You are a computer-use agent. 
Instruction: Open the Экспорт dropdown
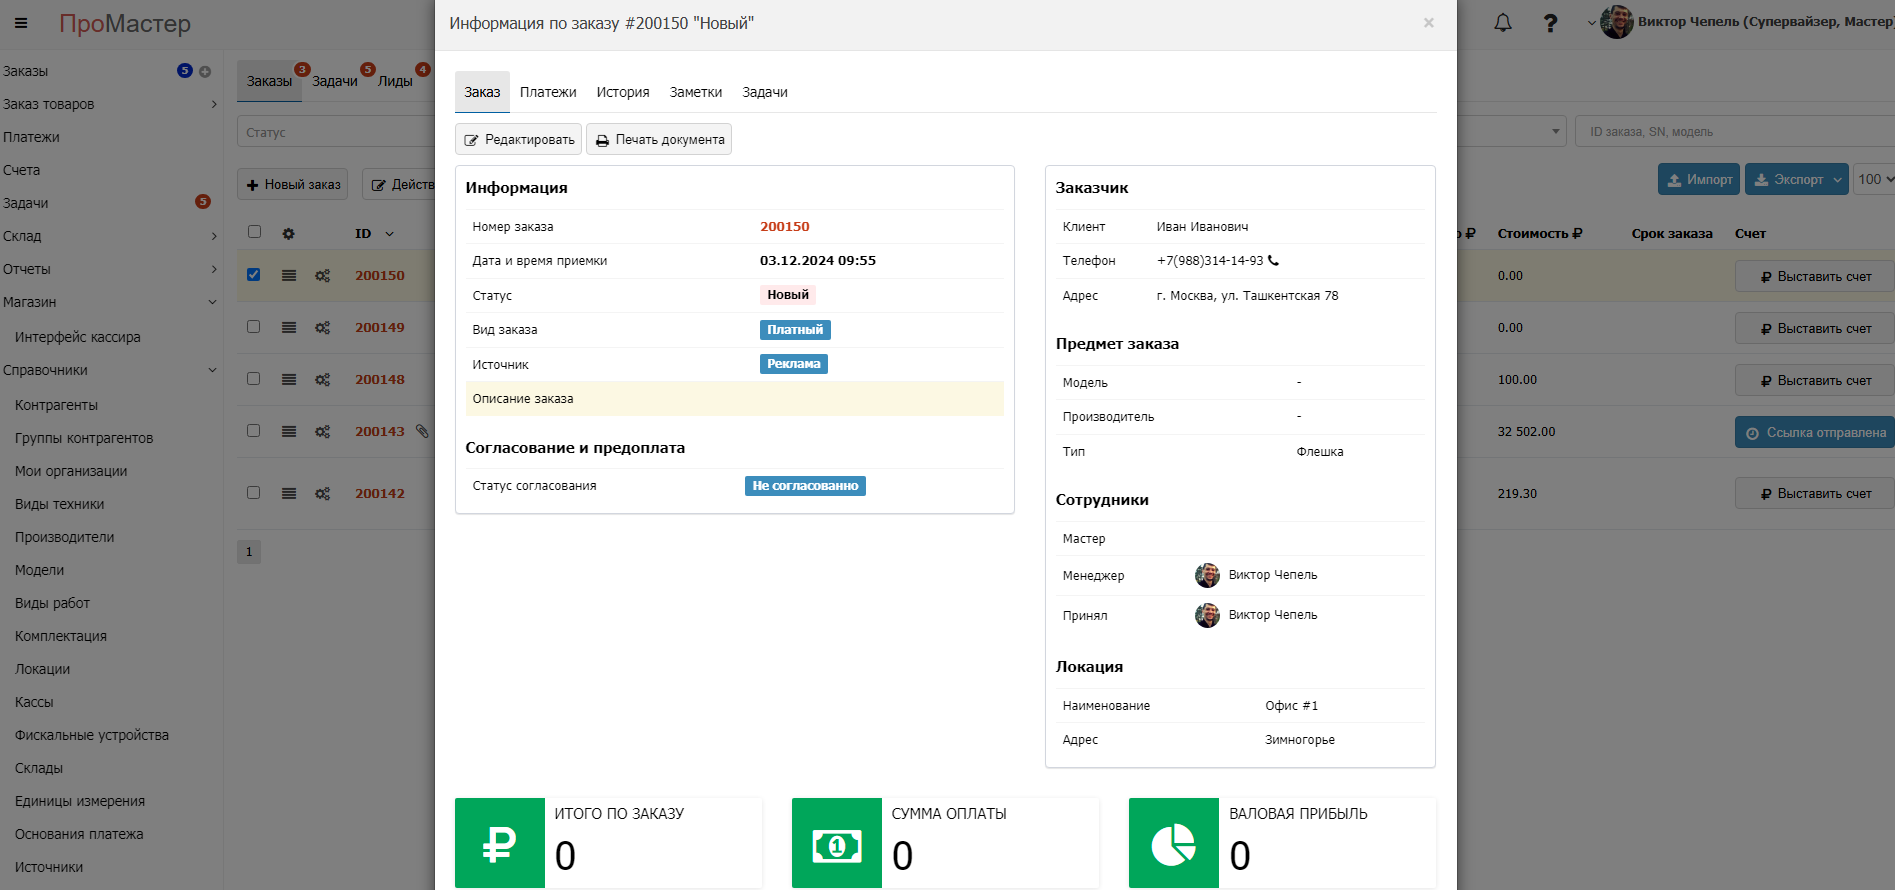tap(1796, 180)
